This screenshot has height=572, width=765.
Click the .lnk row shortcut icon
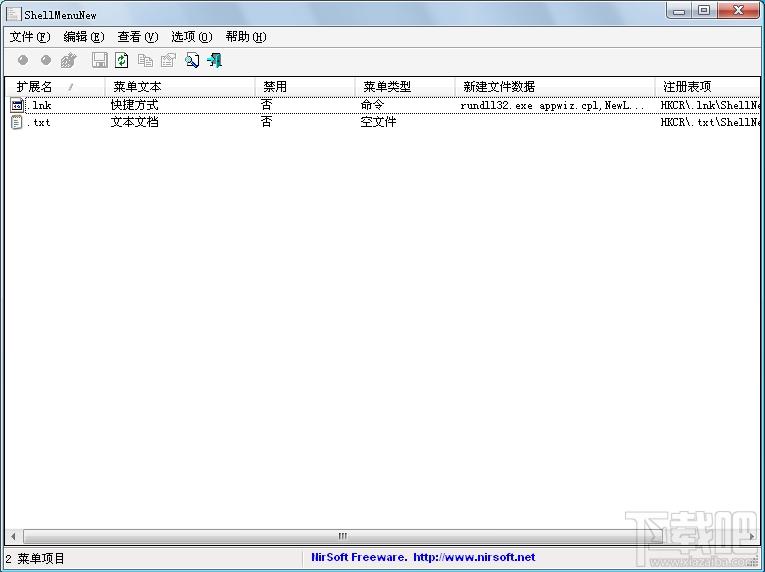pyautogui.click(x=17, y=105)
